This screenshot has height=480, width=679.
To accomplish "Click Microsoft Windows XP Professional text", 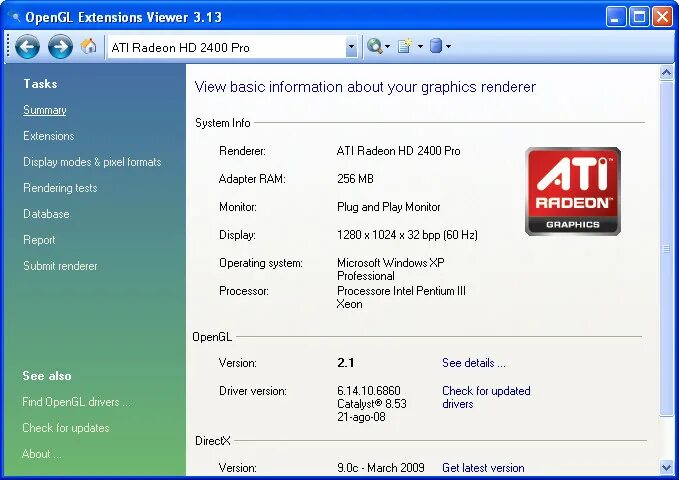I will click(x=391, y=269).
